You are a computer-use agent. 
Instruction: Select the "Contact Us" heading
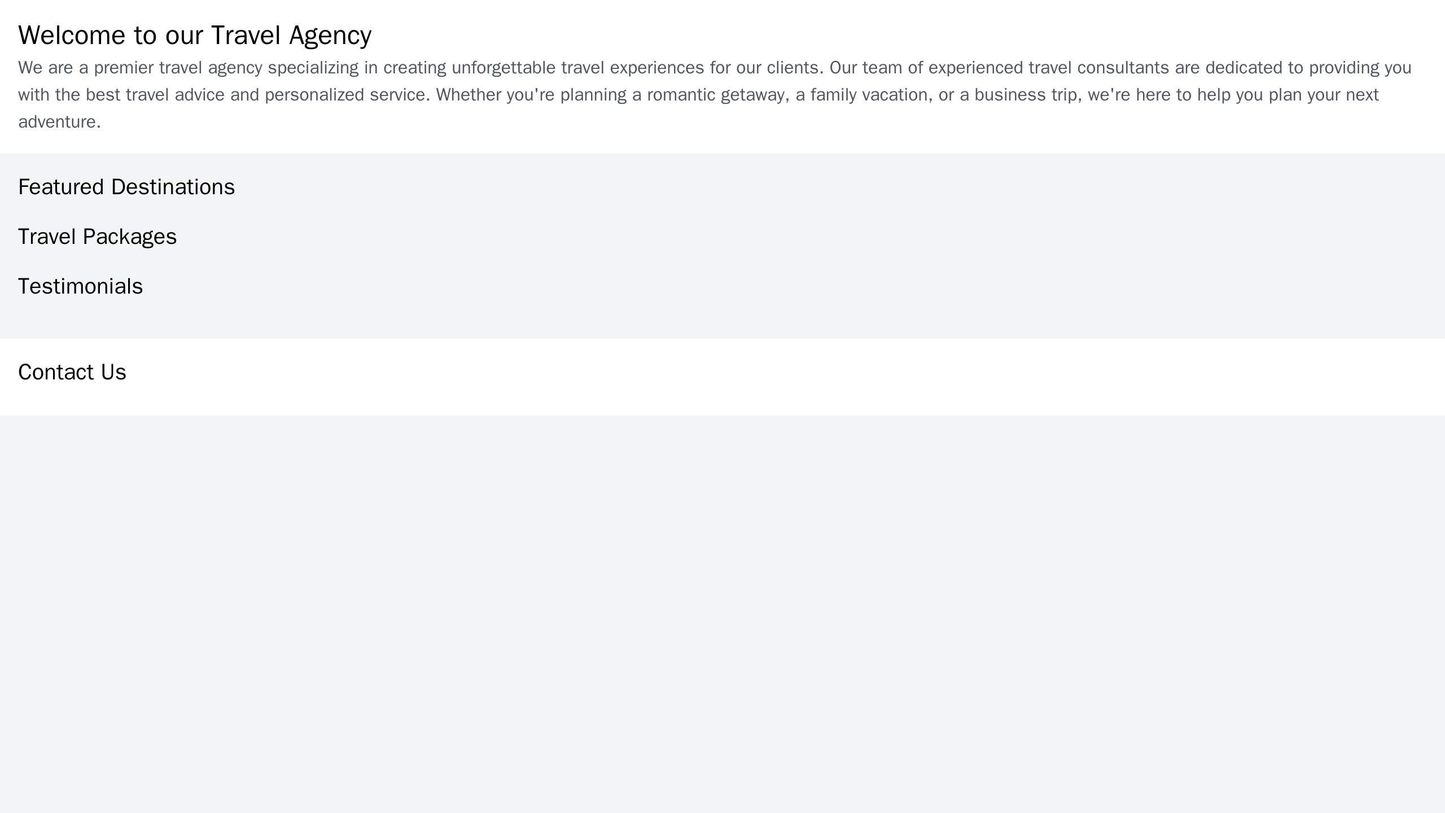point(72,372)
